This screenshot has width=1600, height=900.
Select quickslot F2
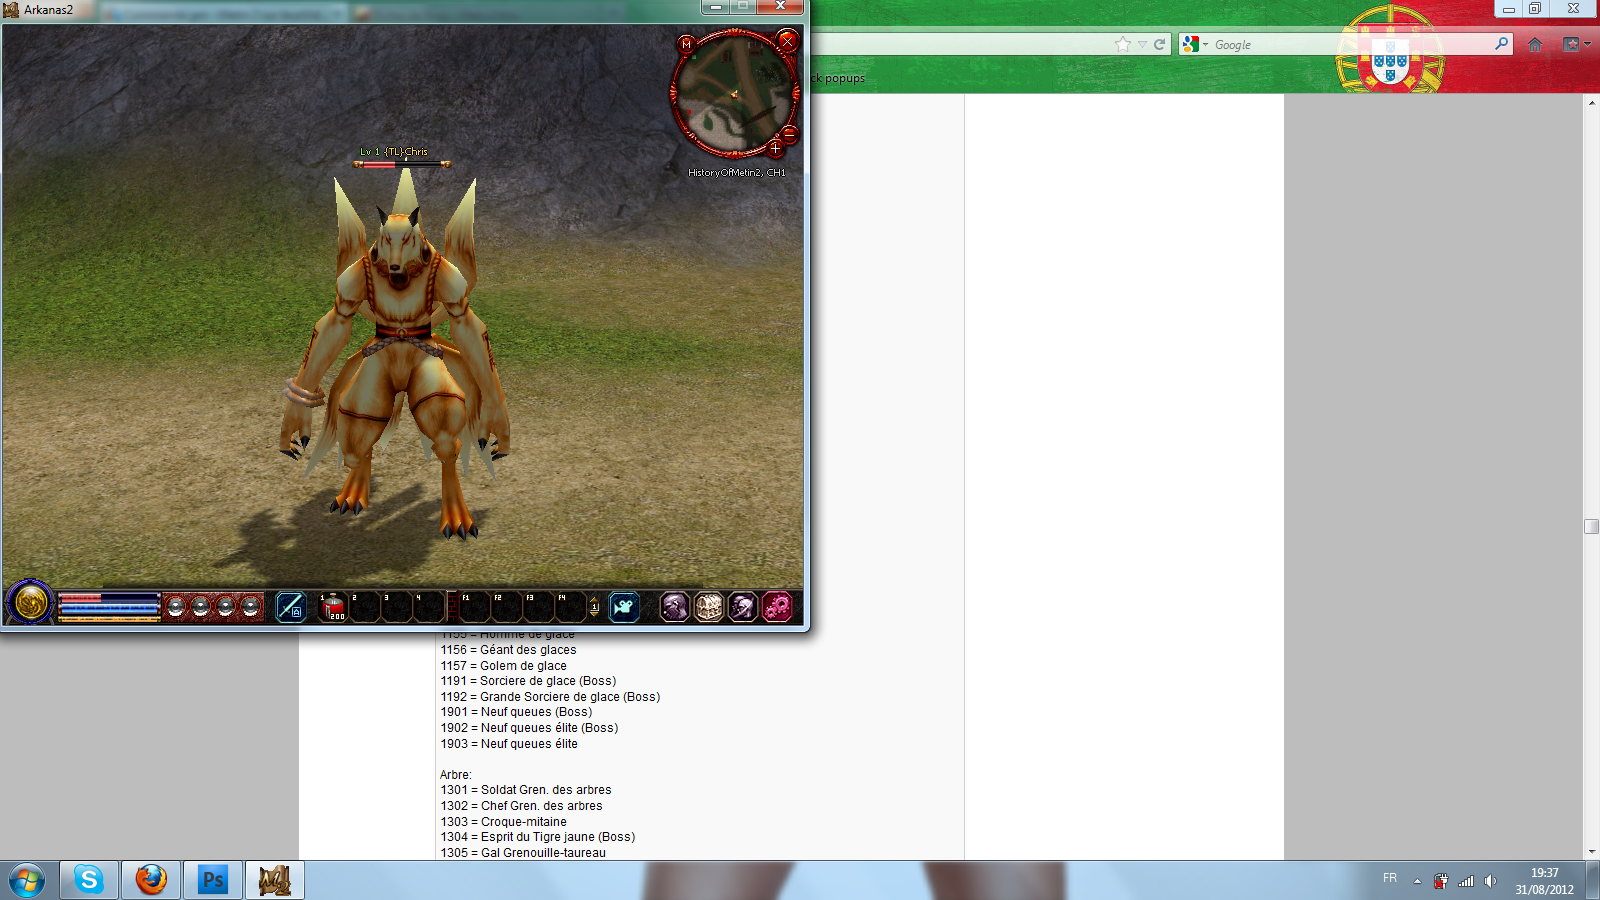pos(507,607)
